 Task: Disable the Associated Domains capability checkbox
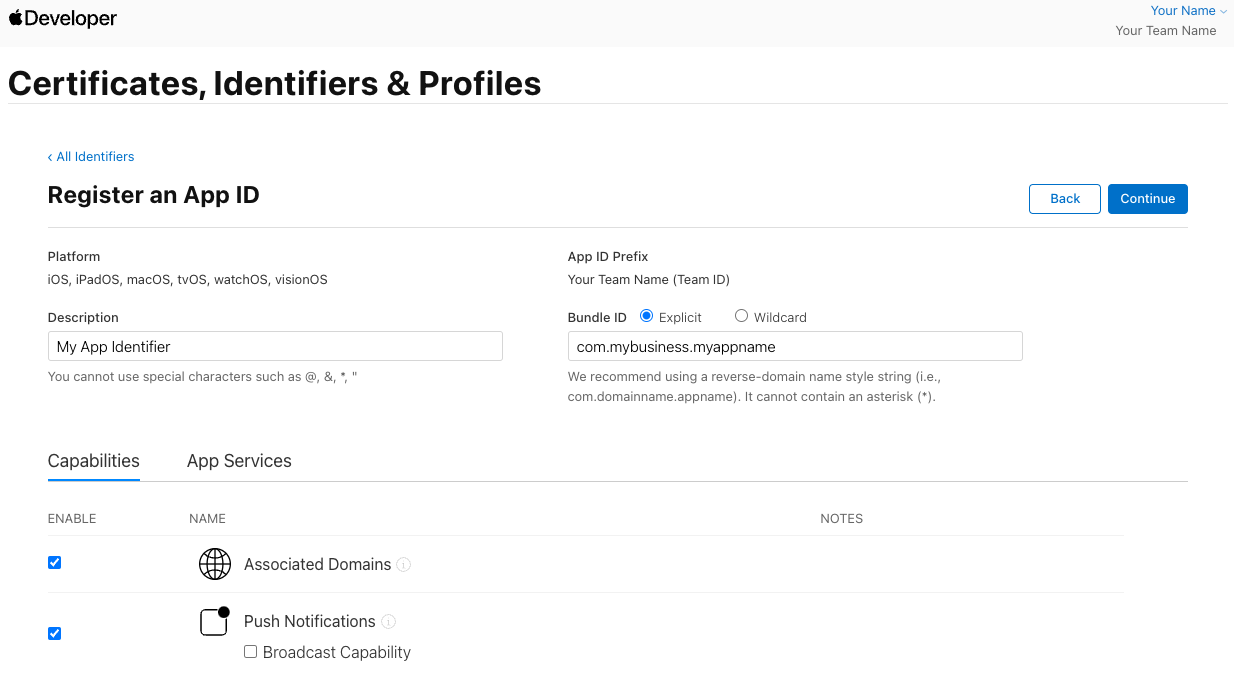click(55, 563)
